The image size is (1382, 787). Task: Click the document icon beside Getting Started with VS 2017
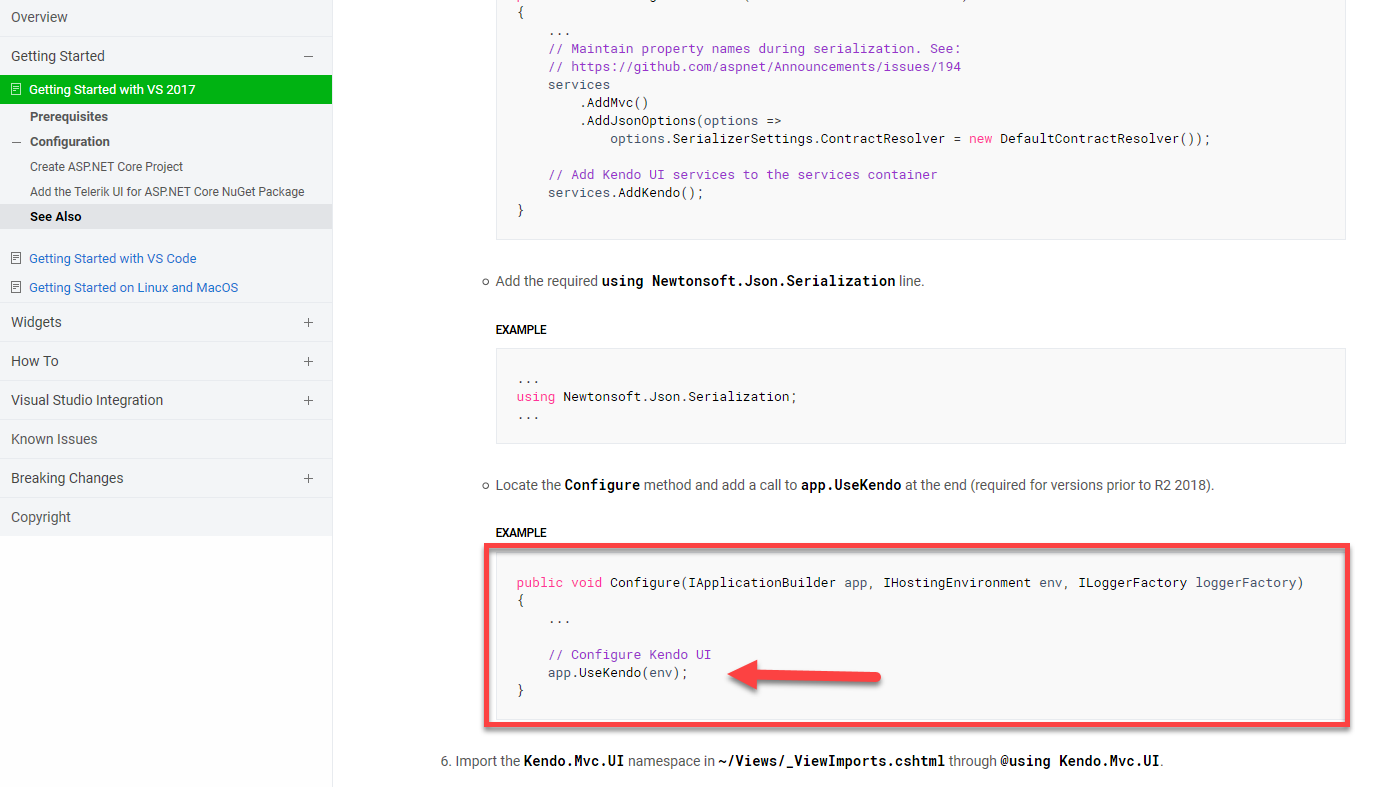[x=16, y=90]
